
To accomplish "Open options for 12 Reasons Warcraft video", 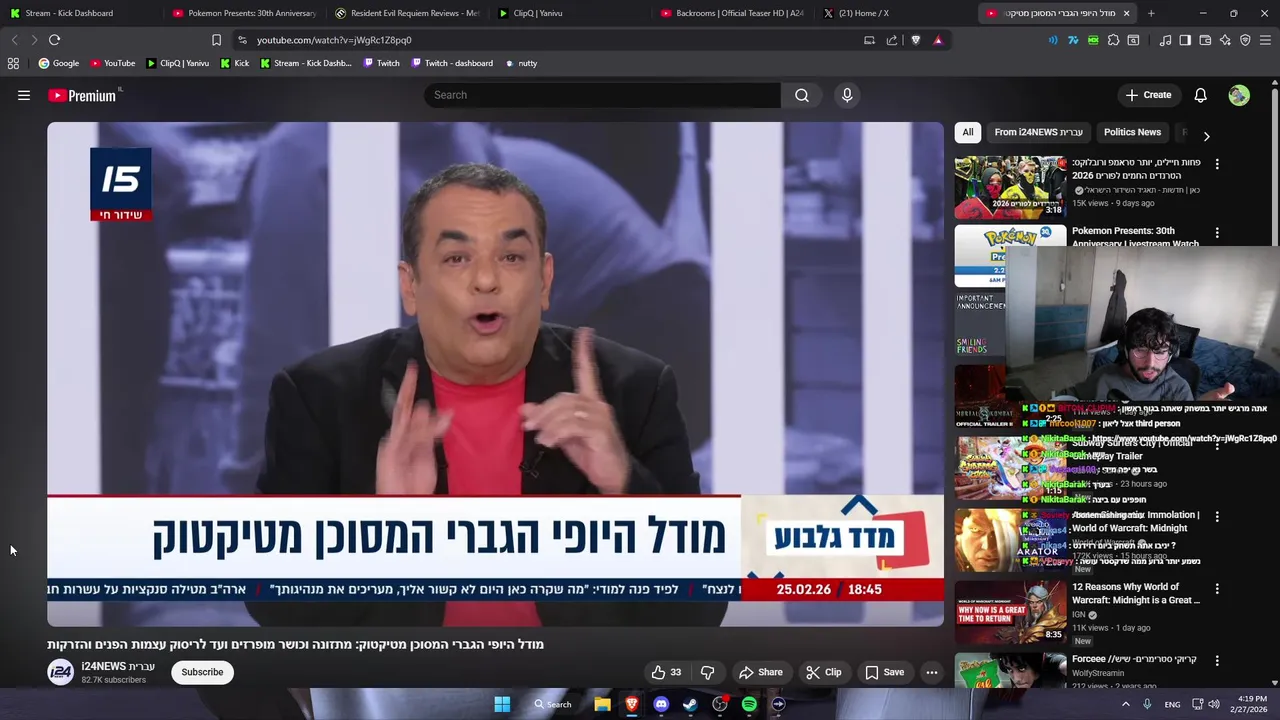I will [x=1217, y=589].
